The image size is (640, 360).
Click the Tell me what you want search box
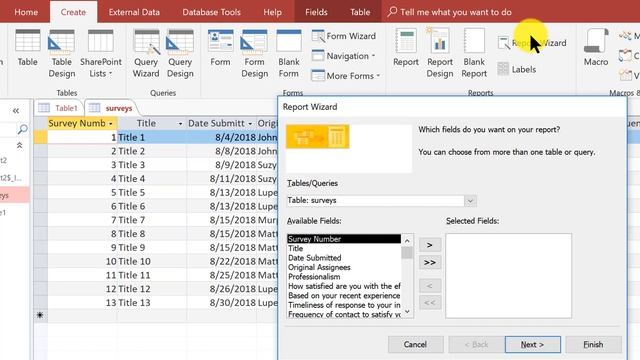point(450,12)
